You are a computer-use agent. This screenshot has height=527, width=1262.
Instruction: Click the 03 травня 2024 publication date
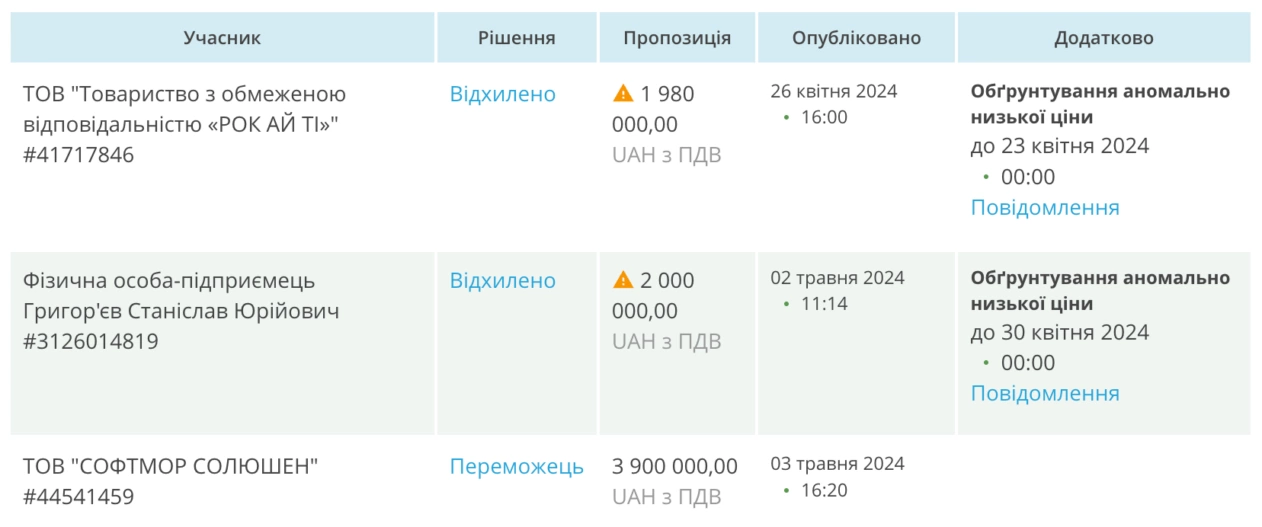click(x=837, y=463)
